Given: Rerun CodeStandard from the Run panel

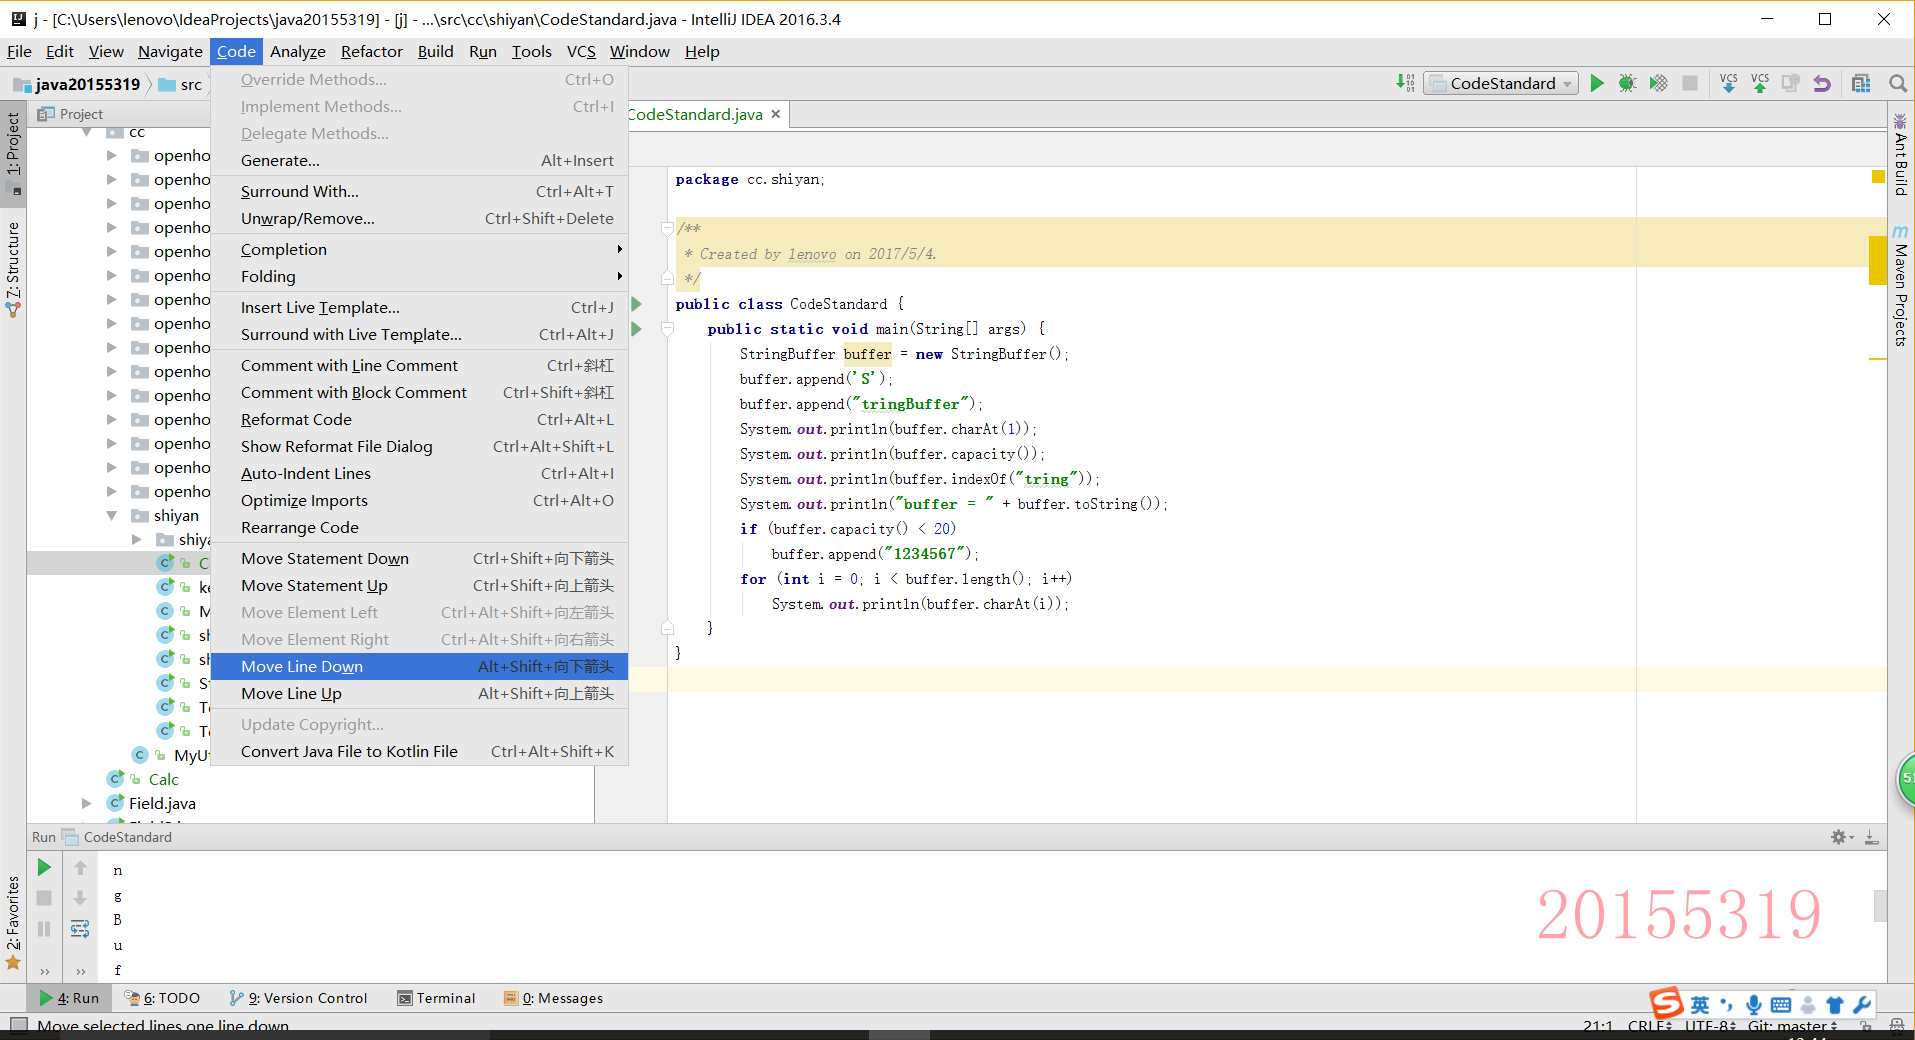Looking at the screenshot, I should tap(44, 867).
